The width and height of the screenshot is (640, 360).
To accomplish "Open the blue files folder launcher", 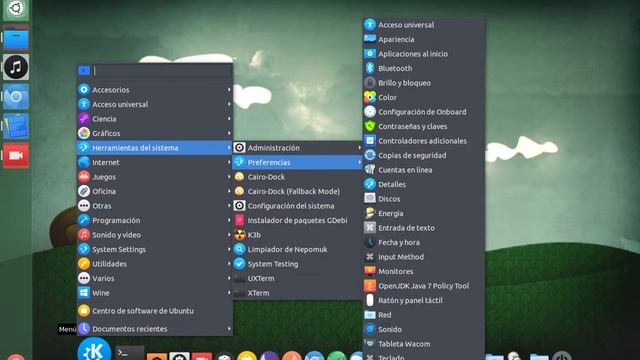I will pos(16,39).
